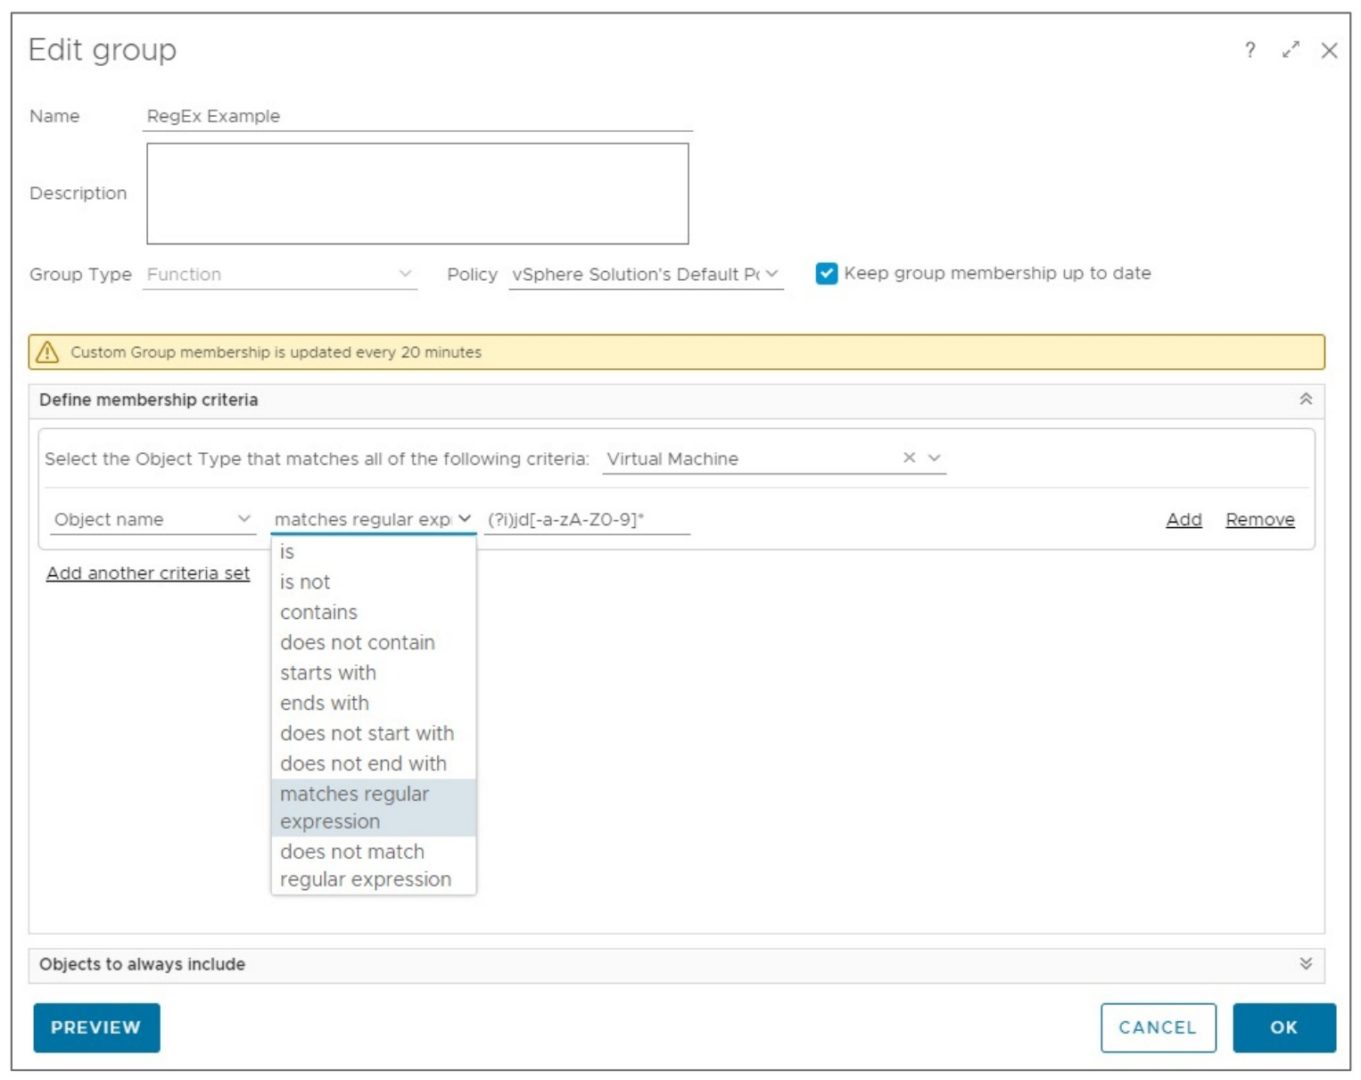1361x1080 pixels.
Task: Open the Policy dropdown
Action: tap(772, 274)
